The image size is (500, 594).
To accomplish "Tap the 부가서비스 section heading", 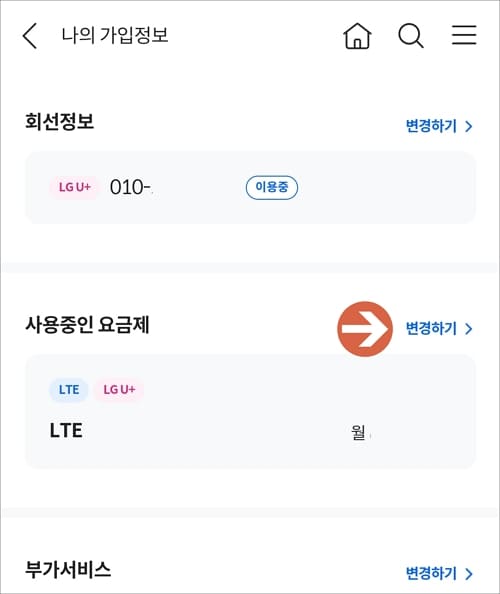I will pyautogui.click(x=68, y=569).
